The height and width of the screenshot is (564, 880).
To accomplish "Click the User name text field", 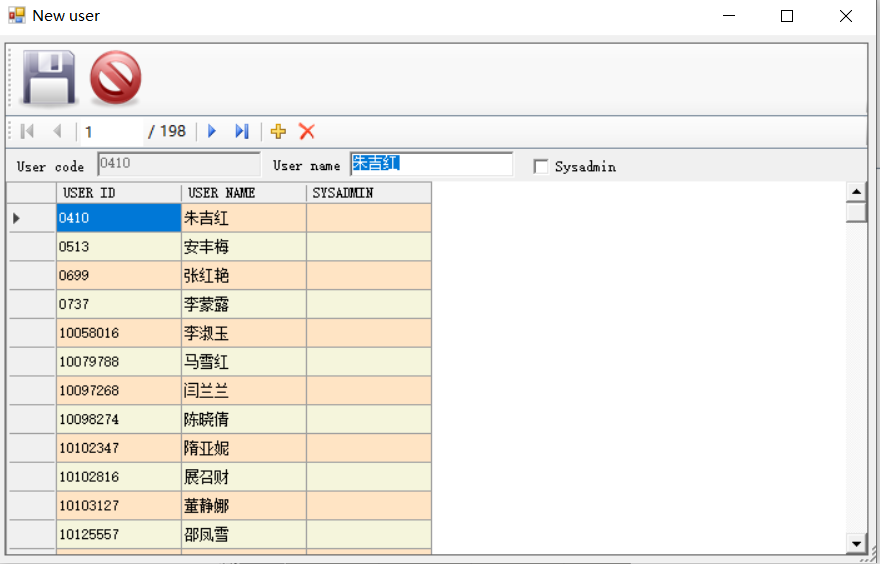I will click(431, 164).
